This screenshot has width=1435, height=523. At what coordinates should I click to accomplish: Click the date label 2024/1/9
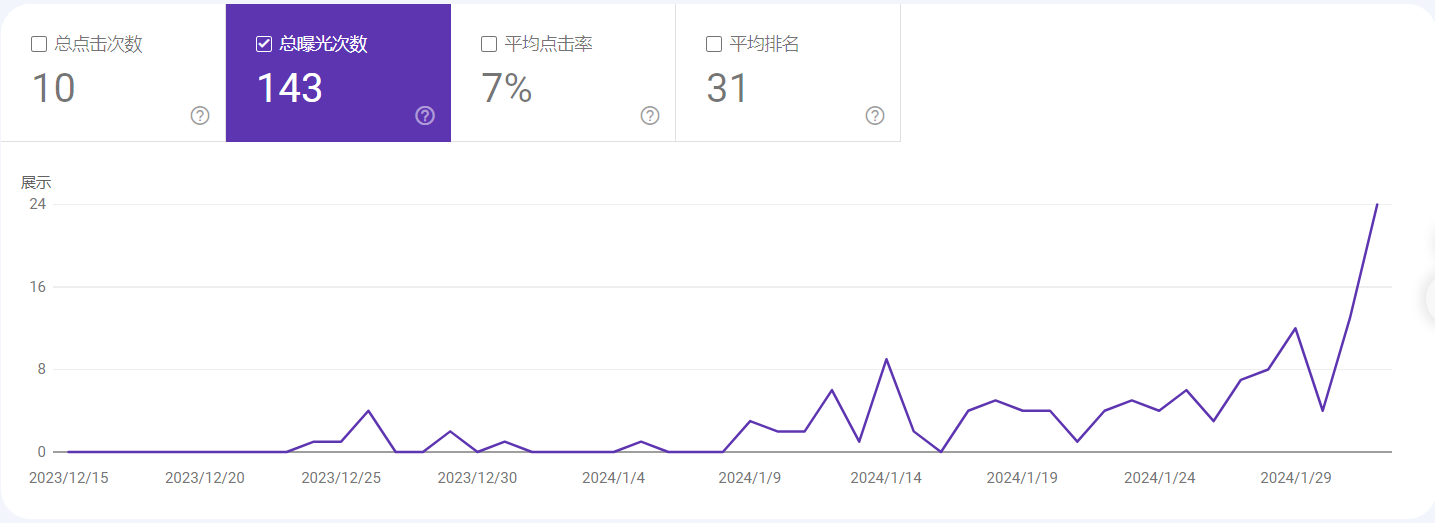pos(750,478)
